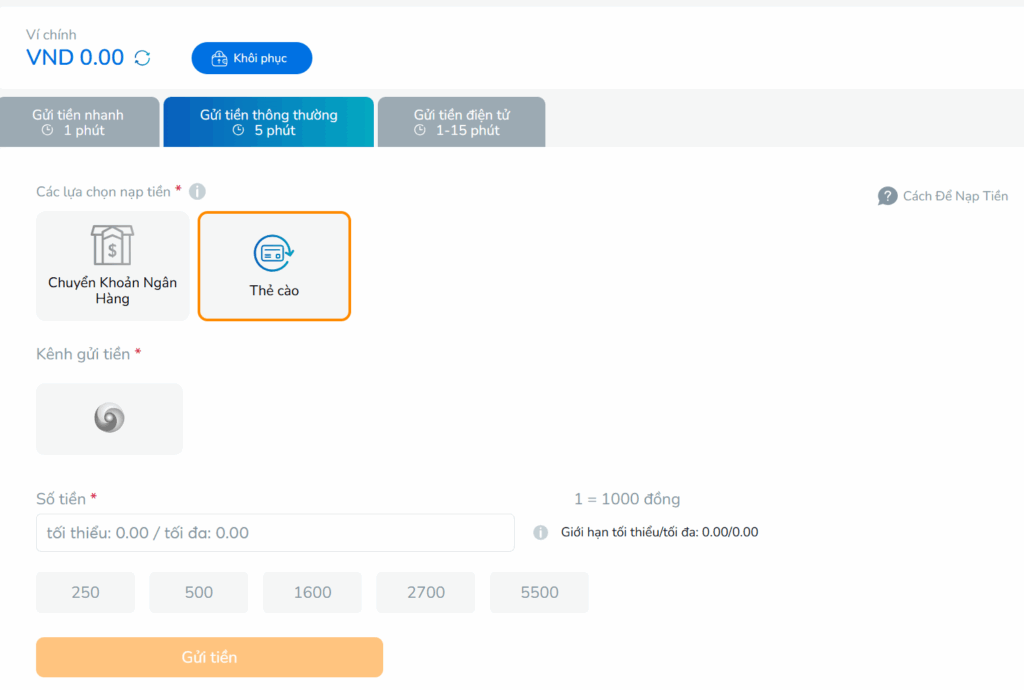The height and width of the screenshot is (690, 1024).
Task: Open Cách Để Nạp Tiền help link
Action: click(942, 196)
